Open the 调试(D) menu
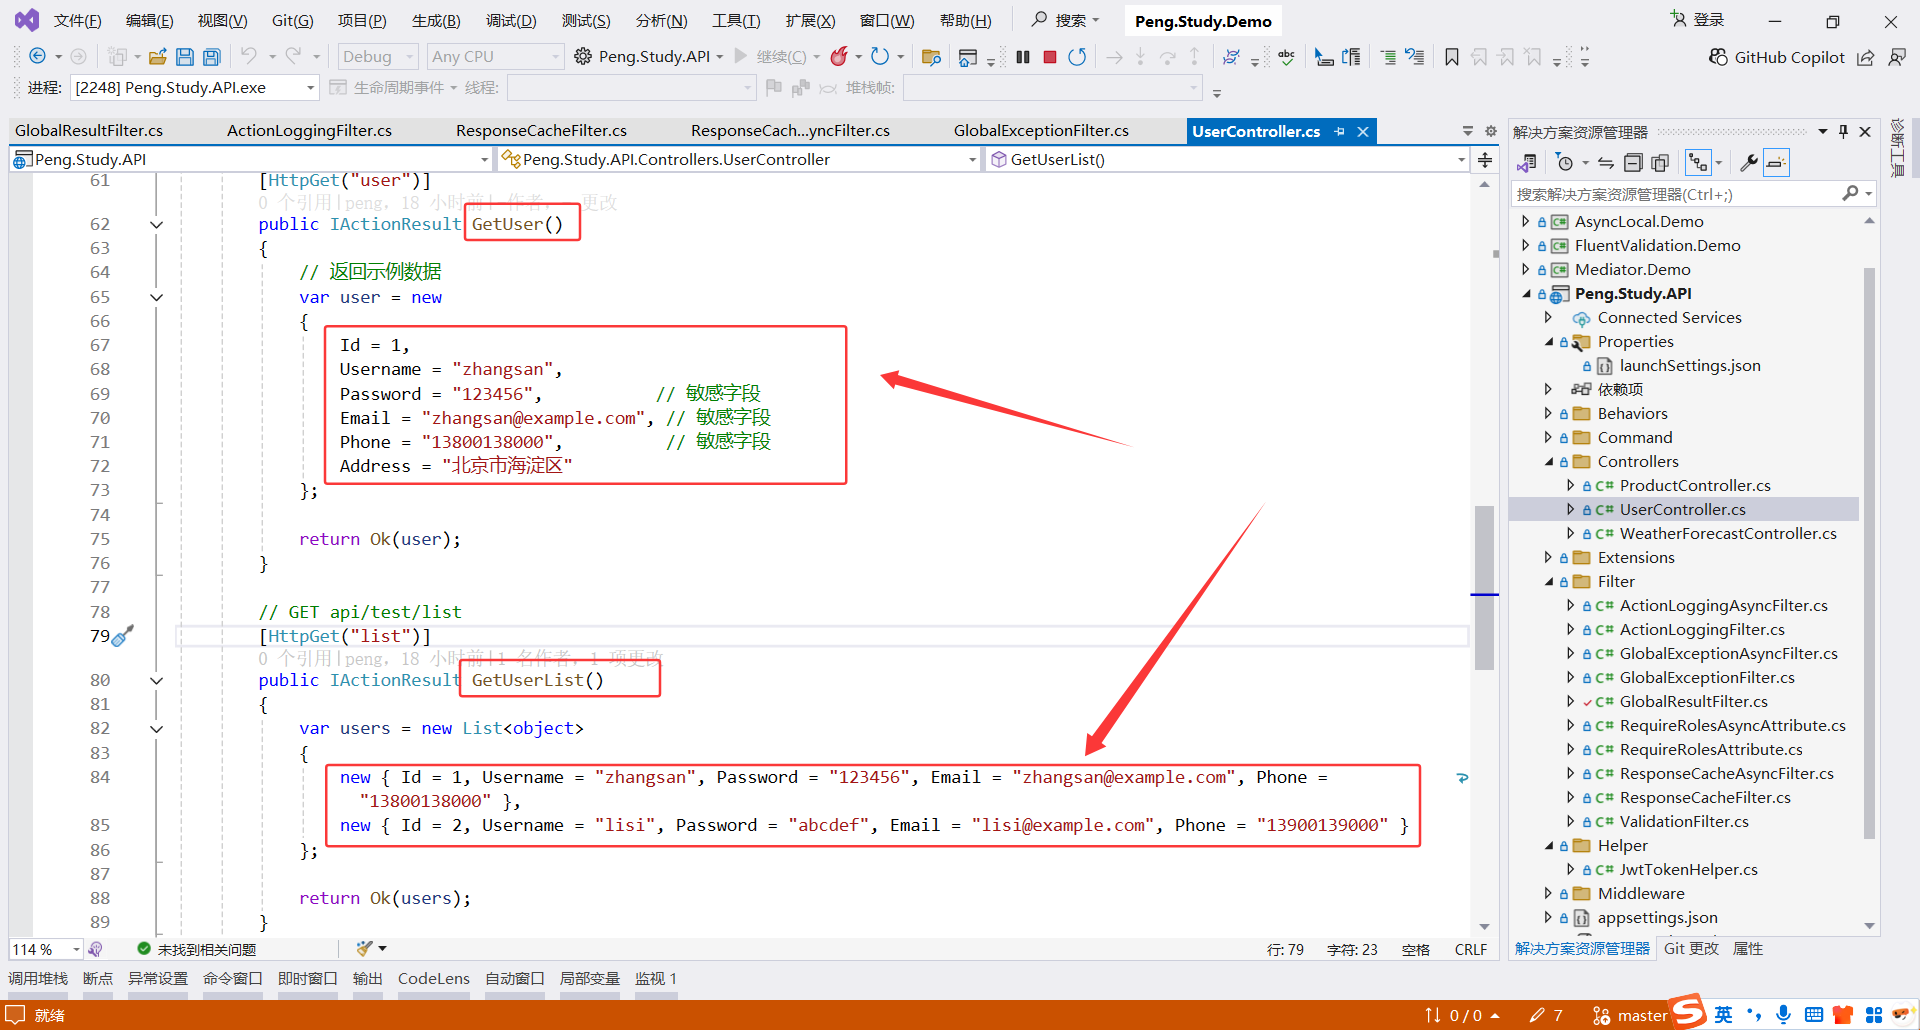1920x1030 pixels. [x=511, y=21]
